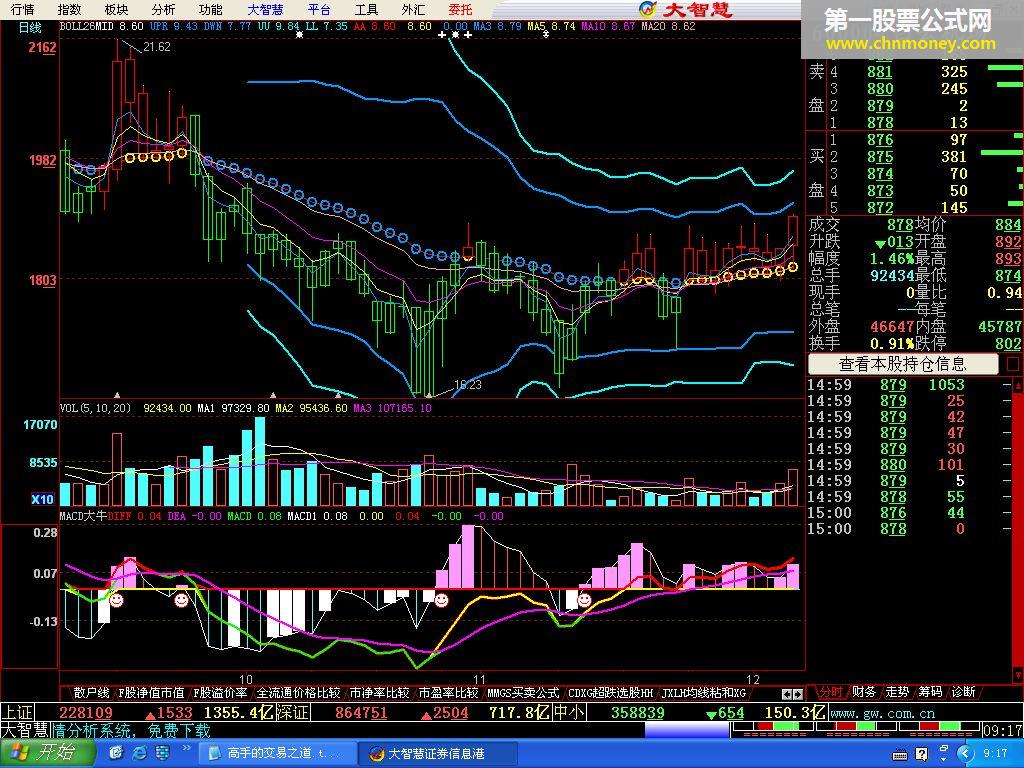1024x768 pixels.
Task: Open the 工具 menu
Action: click(x=366, y=9)
